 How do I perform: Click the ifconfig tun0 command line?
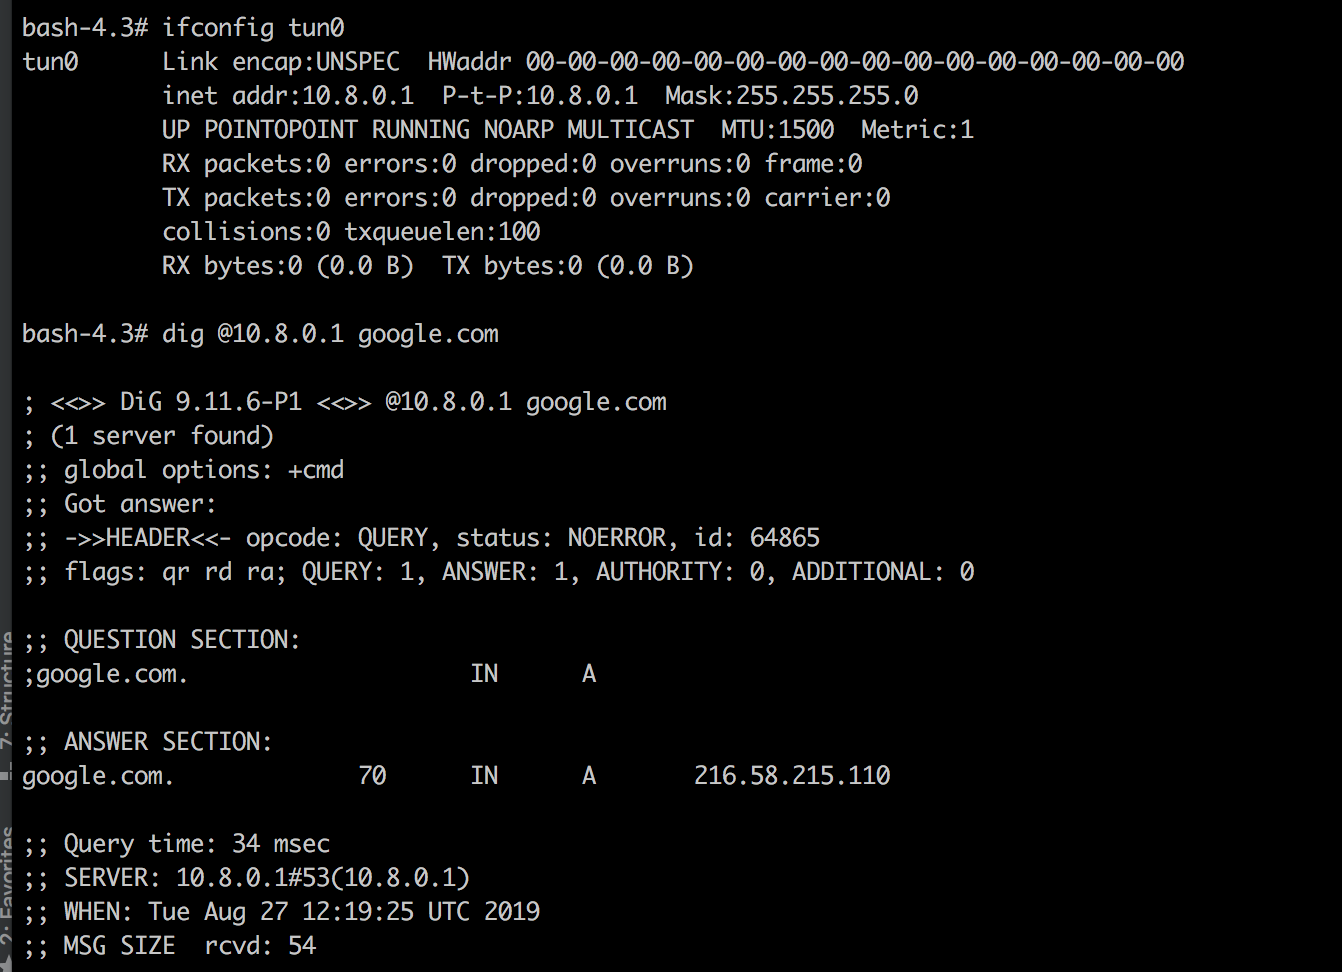183,28
